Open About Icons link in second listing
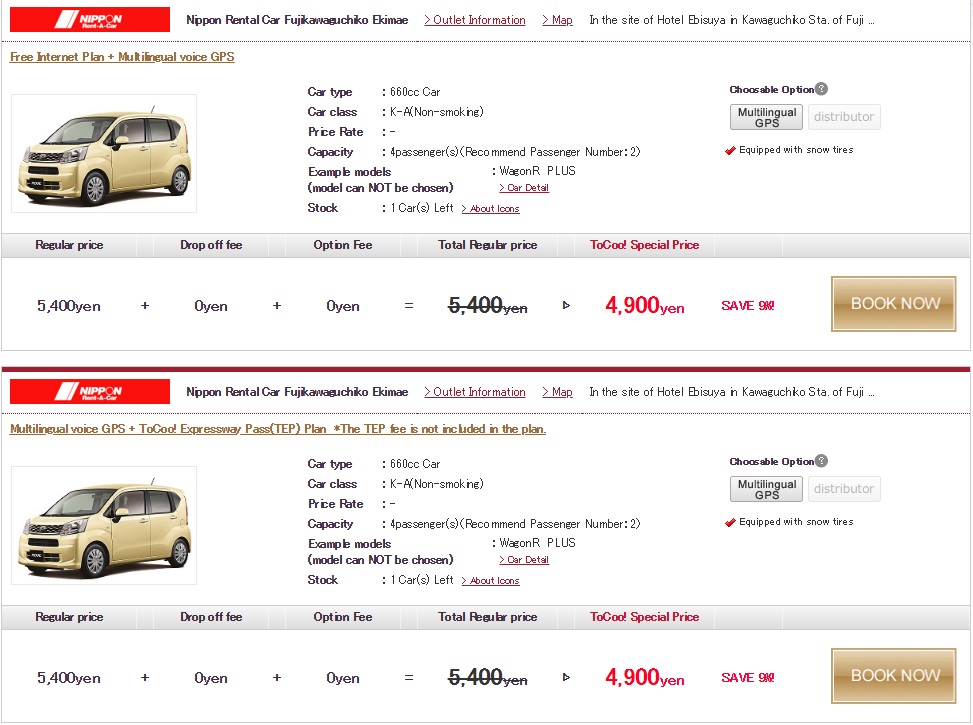This screenshot has height=725, width=973. [490, 580]
